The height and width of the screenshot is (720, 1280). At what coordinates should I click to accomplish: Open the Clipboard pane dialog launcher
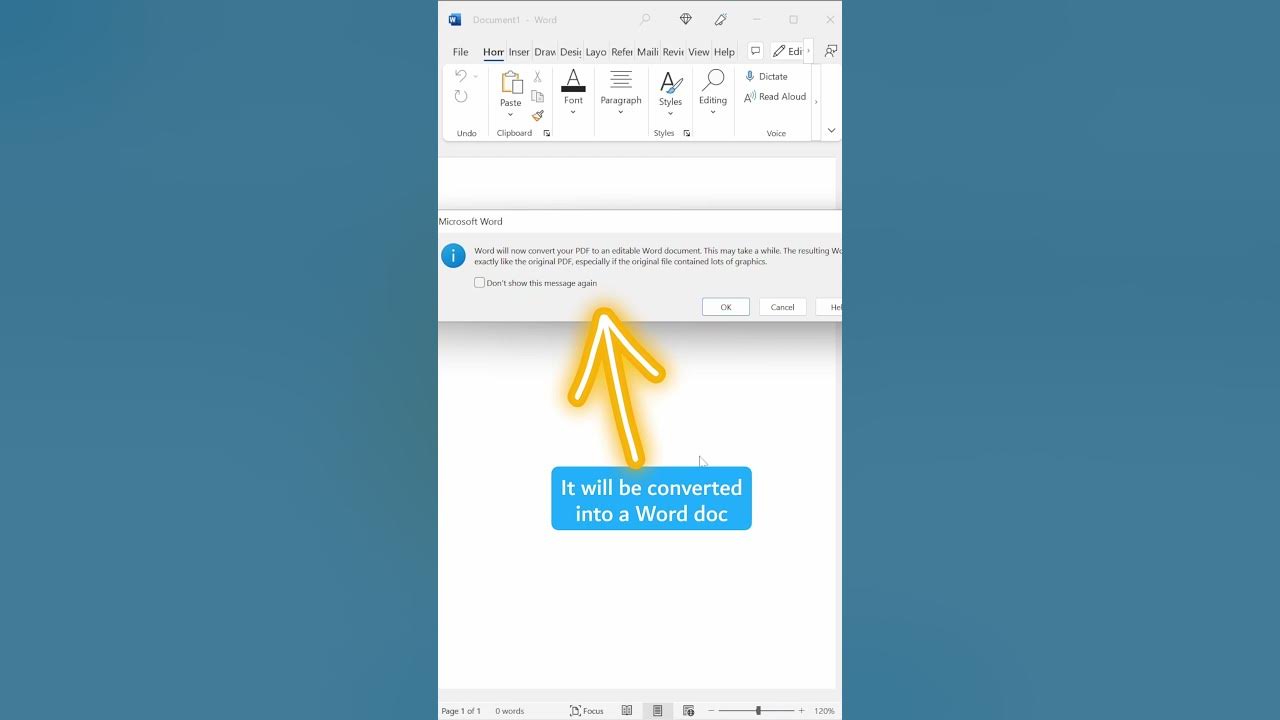coord(547,133)
